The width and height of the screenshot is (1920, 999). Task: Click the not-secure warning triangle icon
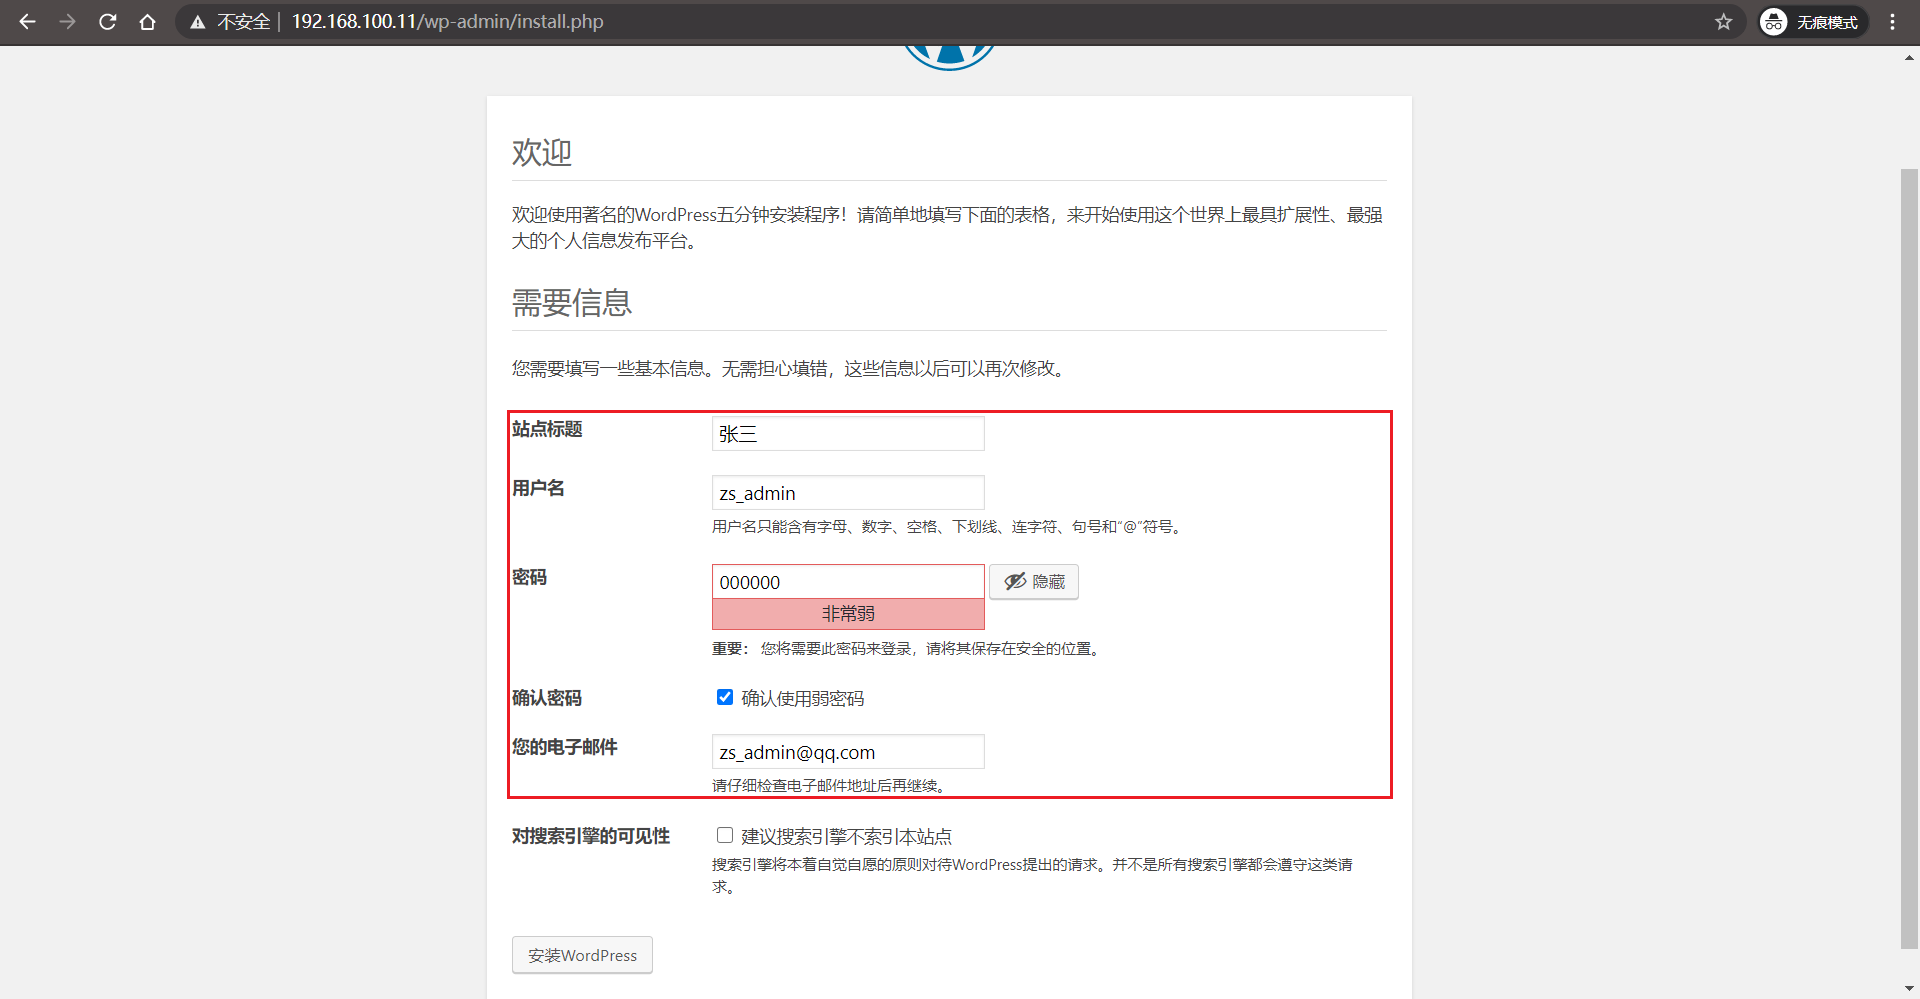click(198, 22)
